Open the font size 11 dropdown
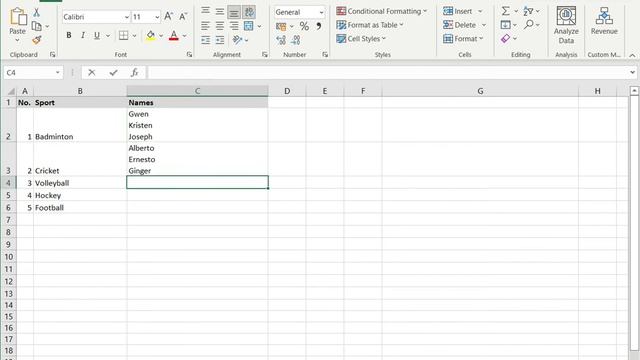The image size is (640, 360). click(157, 17)
